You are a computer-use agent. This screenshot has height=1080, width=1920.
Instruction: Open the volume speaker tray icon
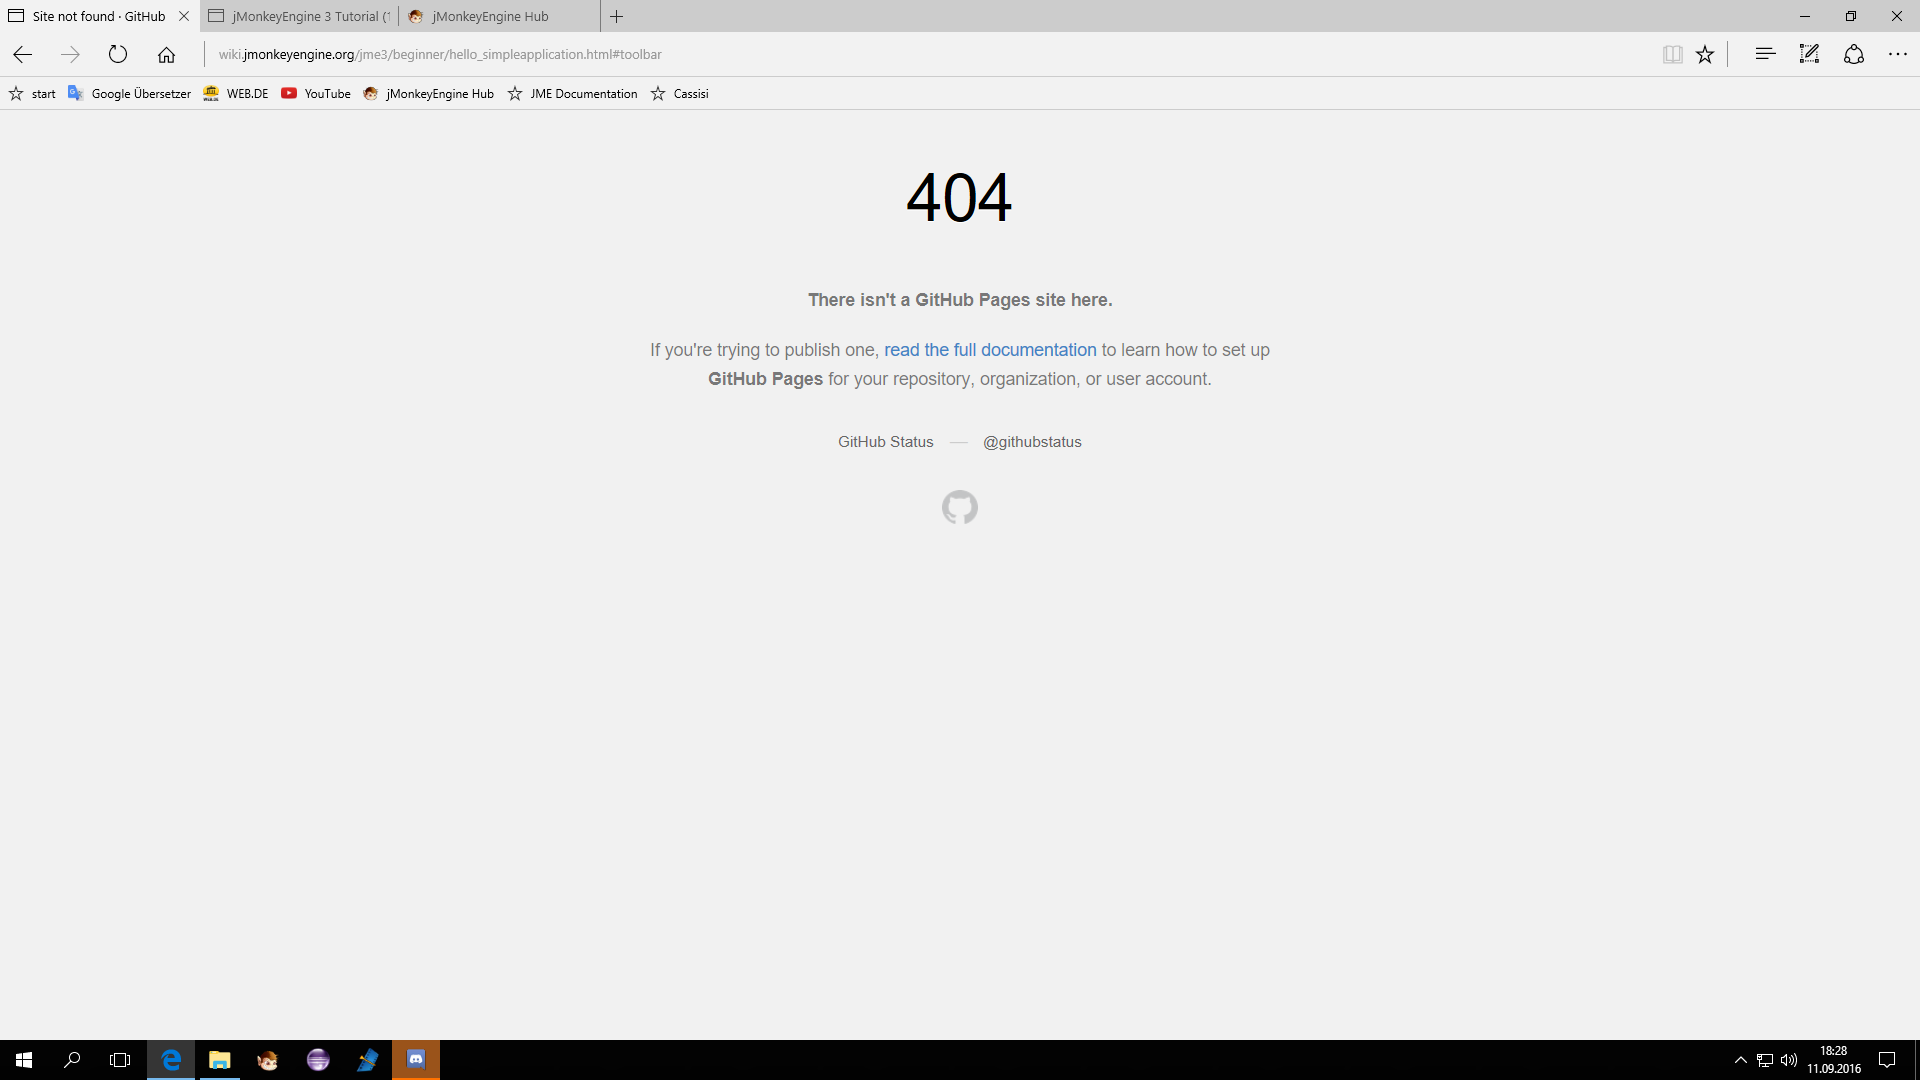pos(1789,1060)
